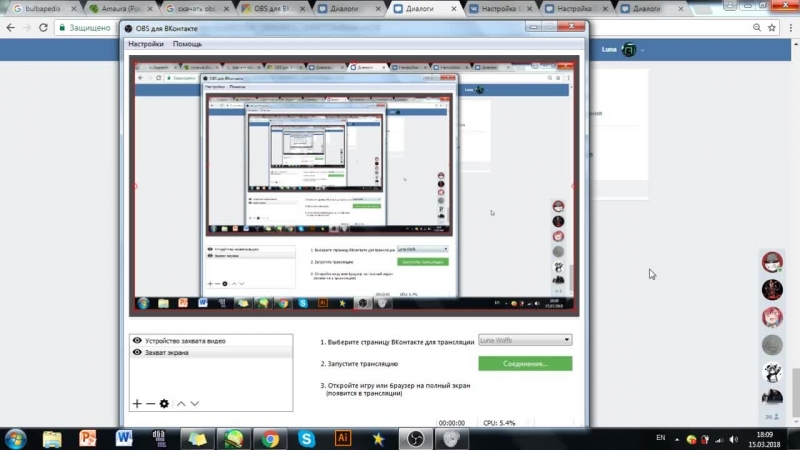Image resolution: width=800 pixels, height=450 pixels.
Task: Select the Захват экрана source row
Action: 211,352
